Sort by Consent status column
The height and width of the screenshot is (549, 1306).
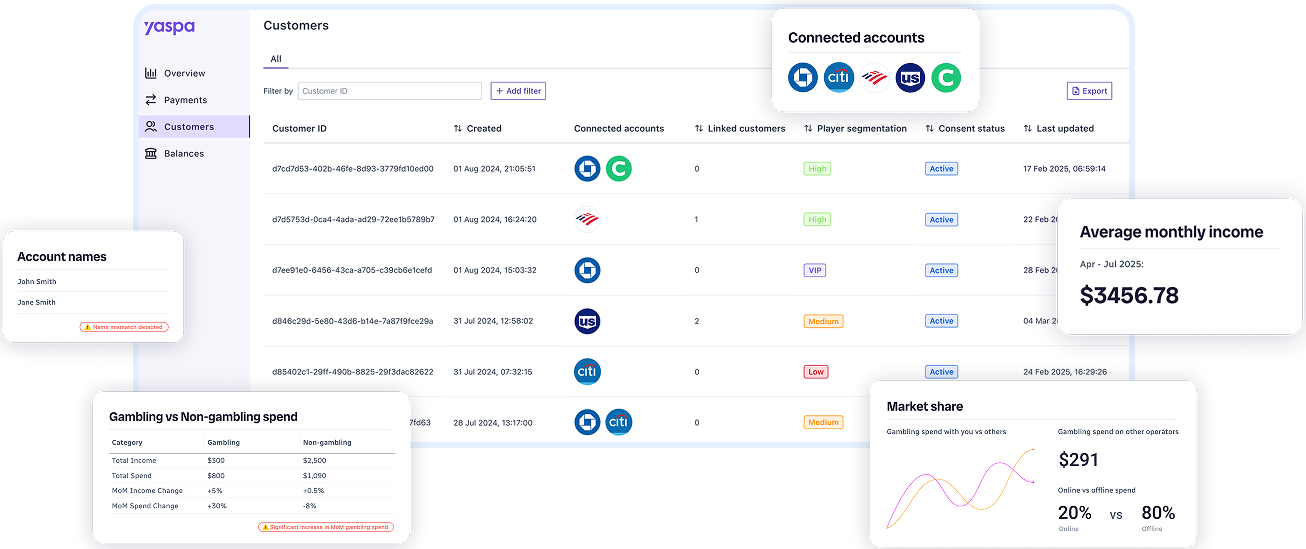[964, 129]
